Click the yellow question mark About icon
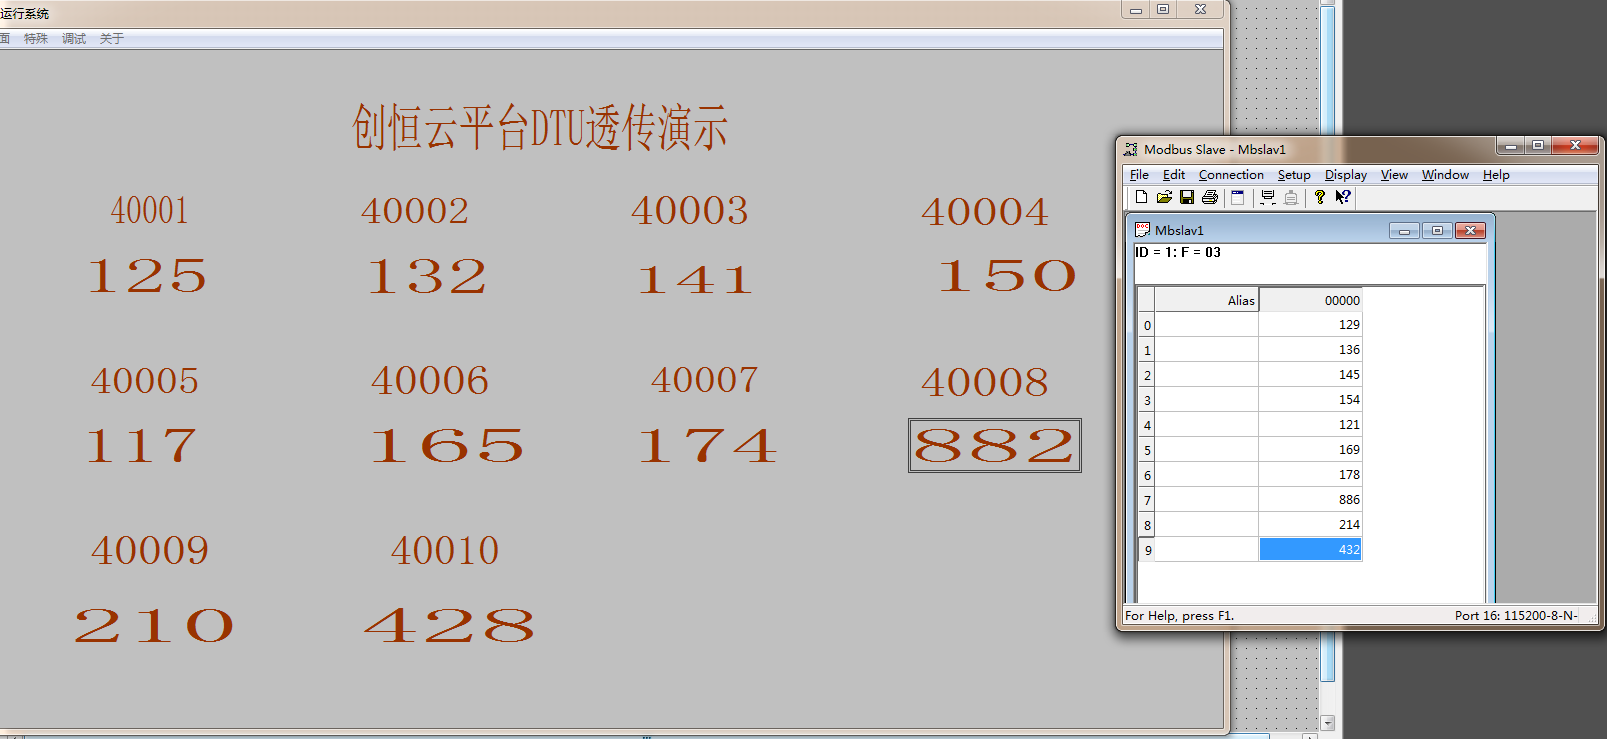Screen dimensions: 1607x739 [1320, 198]
